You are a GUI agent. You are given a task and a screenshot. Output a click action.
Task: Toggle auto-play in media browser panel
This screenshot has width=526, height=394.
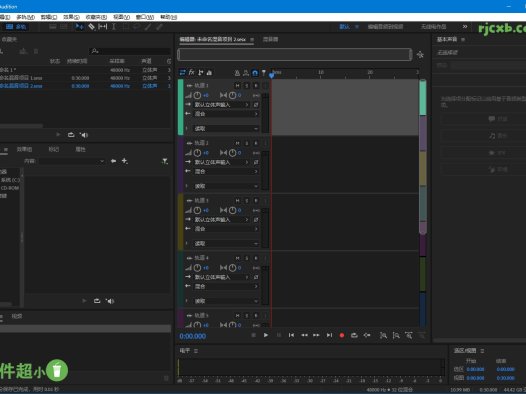[x=110, y=301]
